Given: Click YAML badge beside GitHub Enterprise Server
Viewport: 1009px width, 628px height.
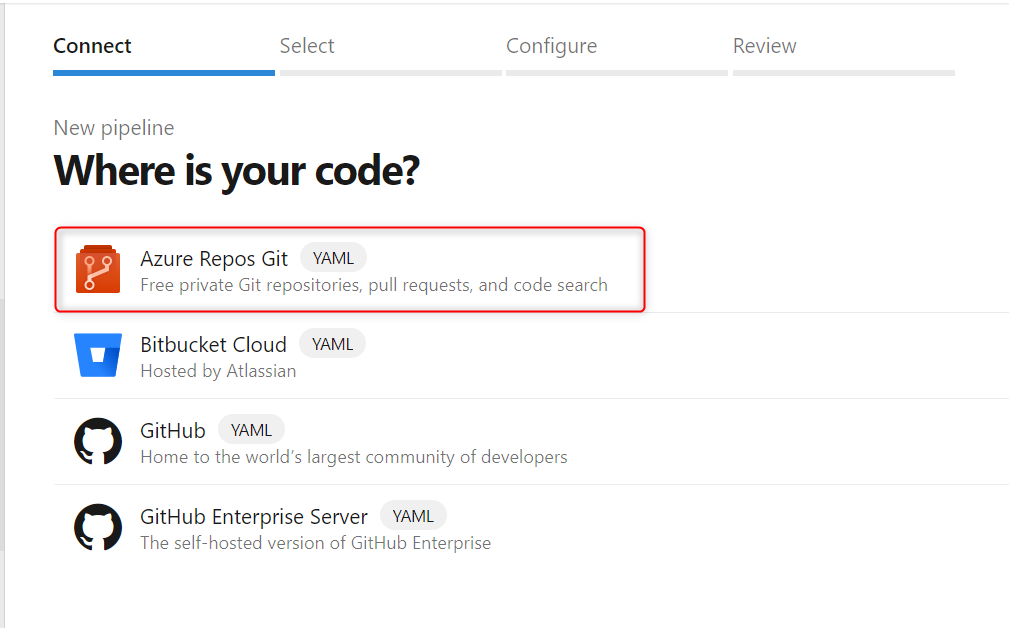Looking at the screenshot, I should (x=413, y=516).
